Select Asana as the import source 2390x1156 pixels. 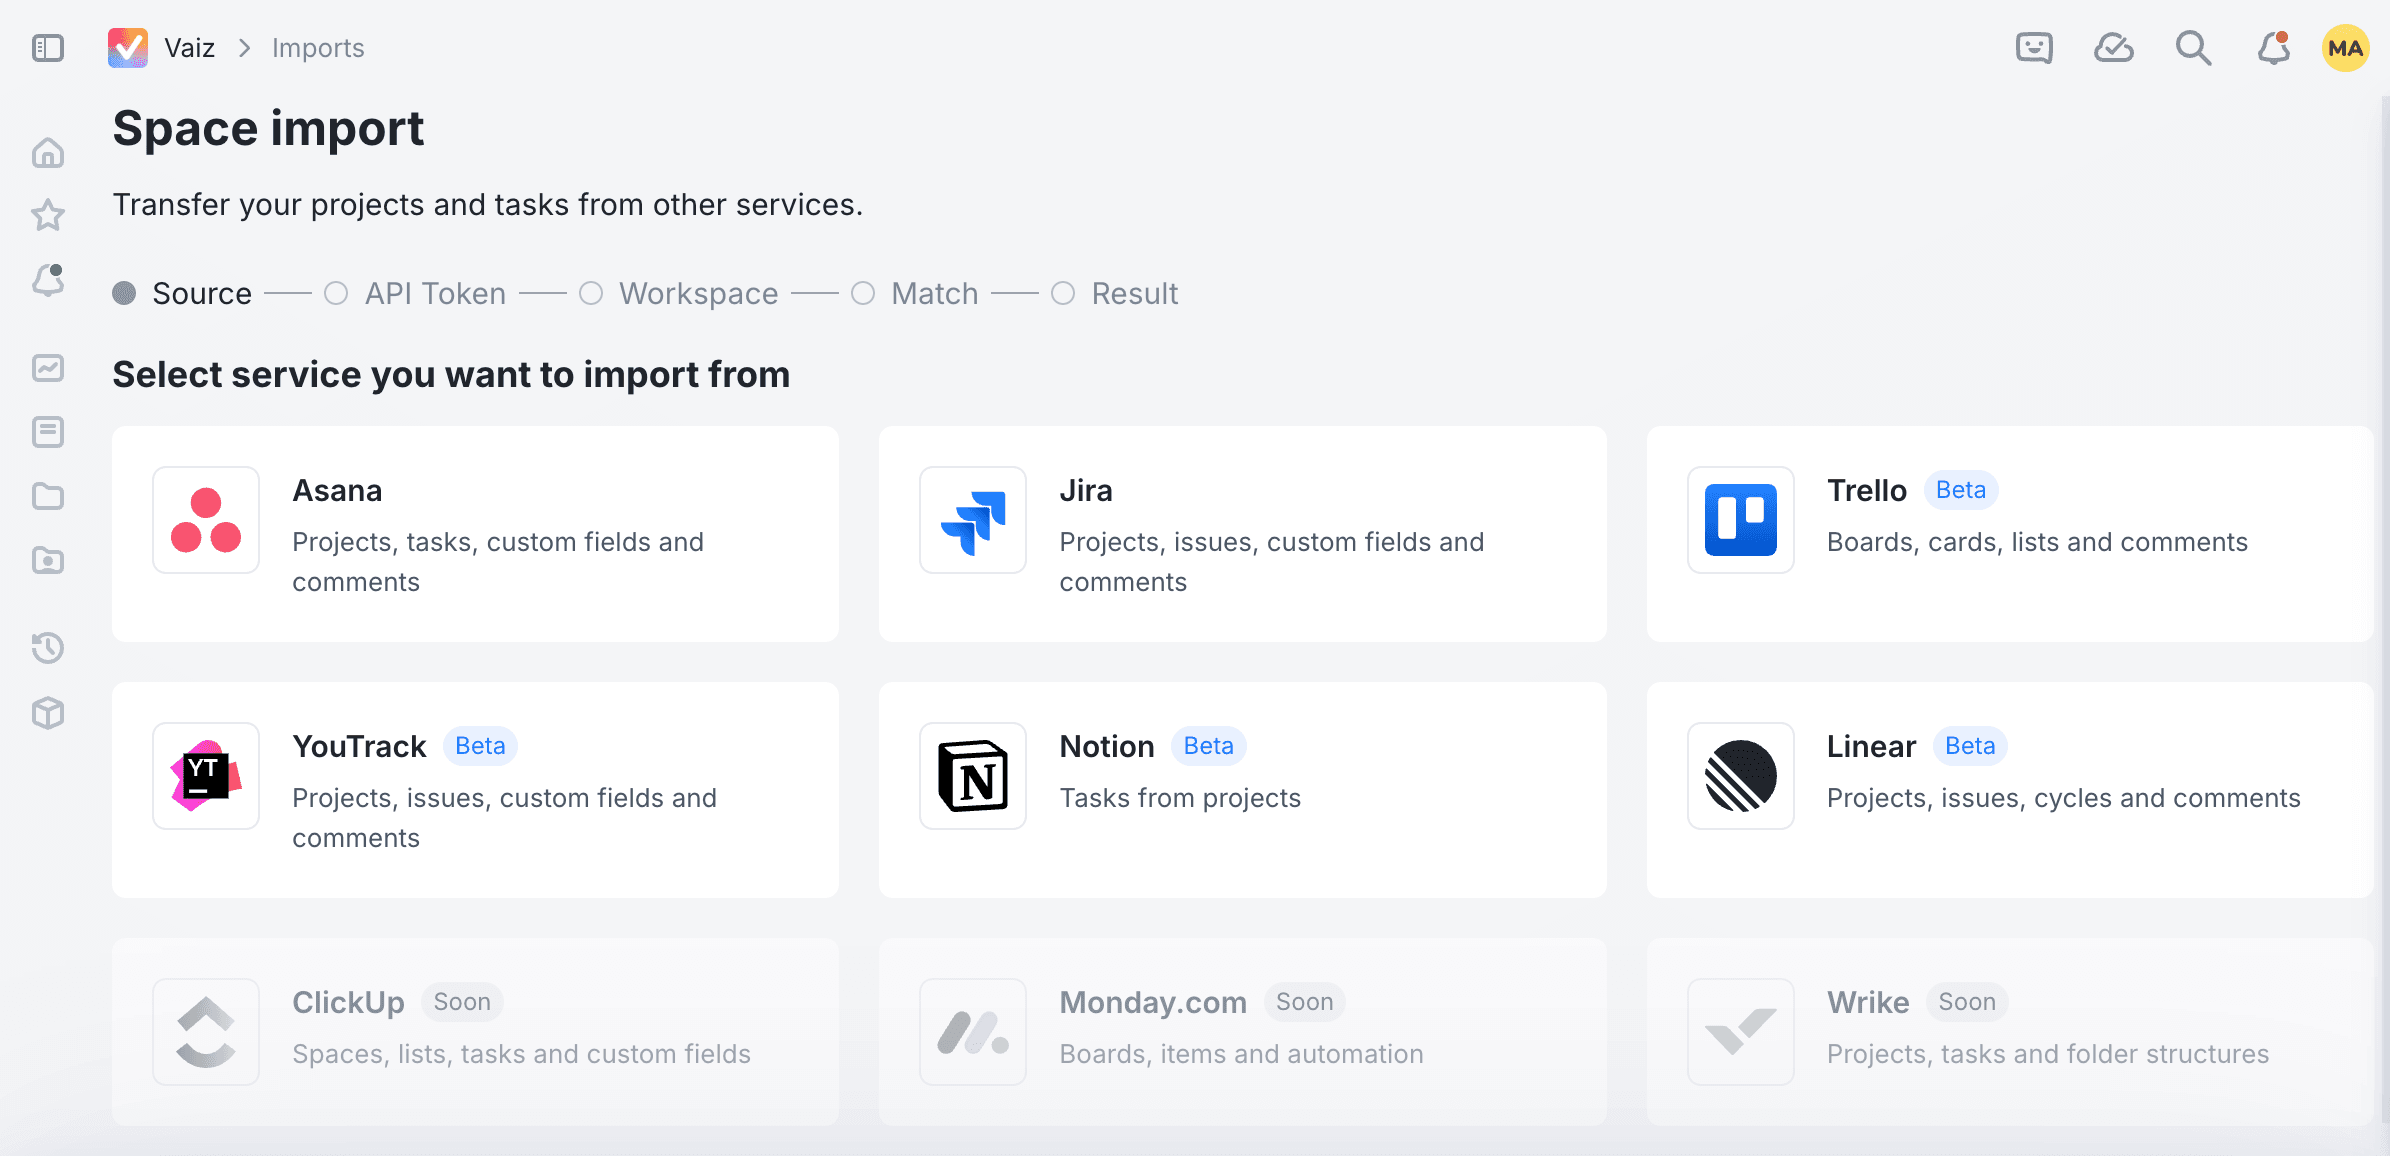click(475, 535)
